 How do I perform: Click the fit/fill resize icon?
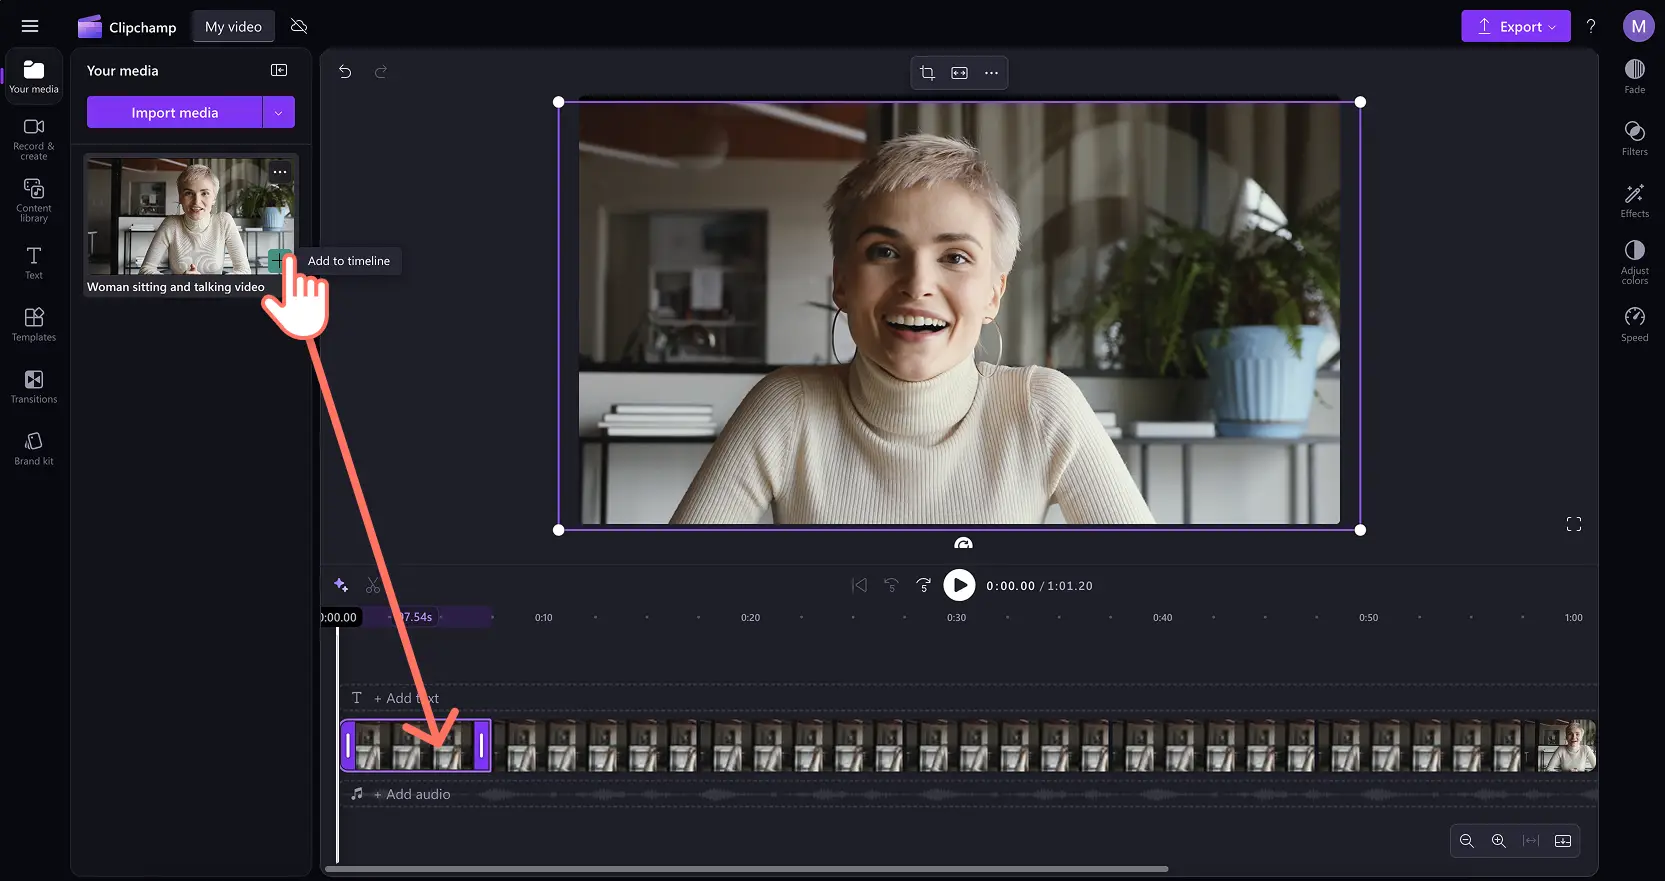pos(959,73)
